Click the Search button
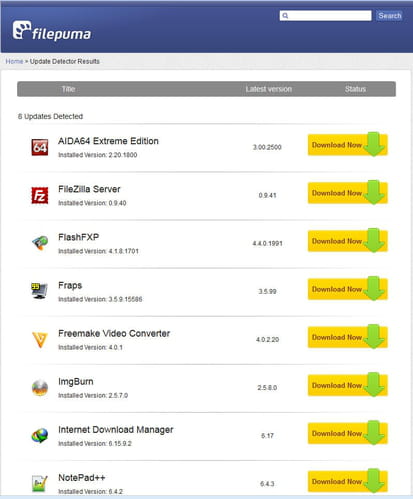The height and width of the screenshot is (499, 413). click(x=389, y=16)
